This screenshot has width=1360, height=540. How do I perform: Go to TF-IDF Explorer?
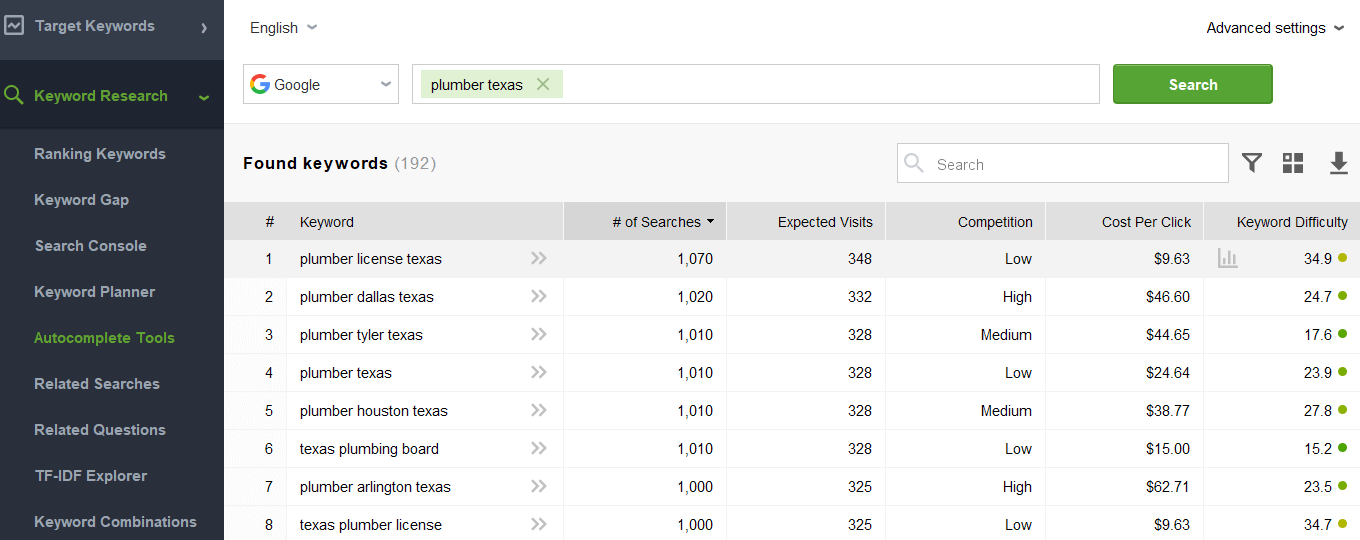pos(91,476)
